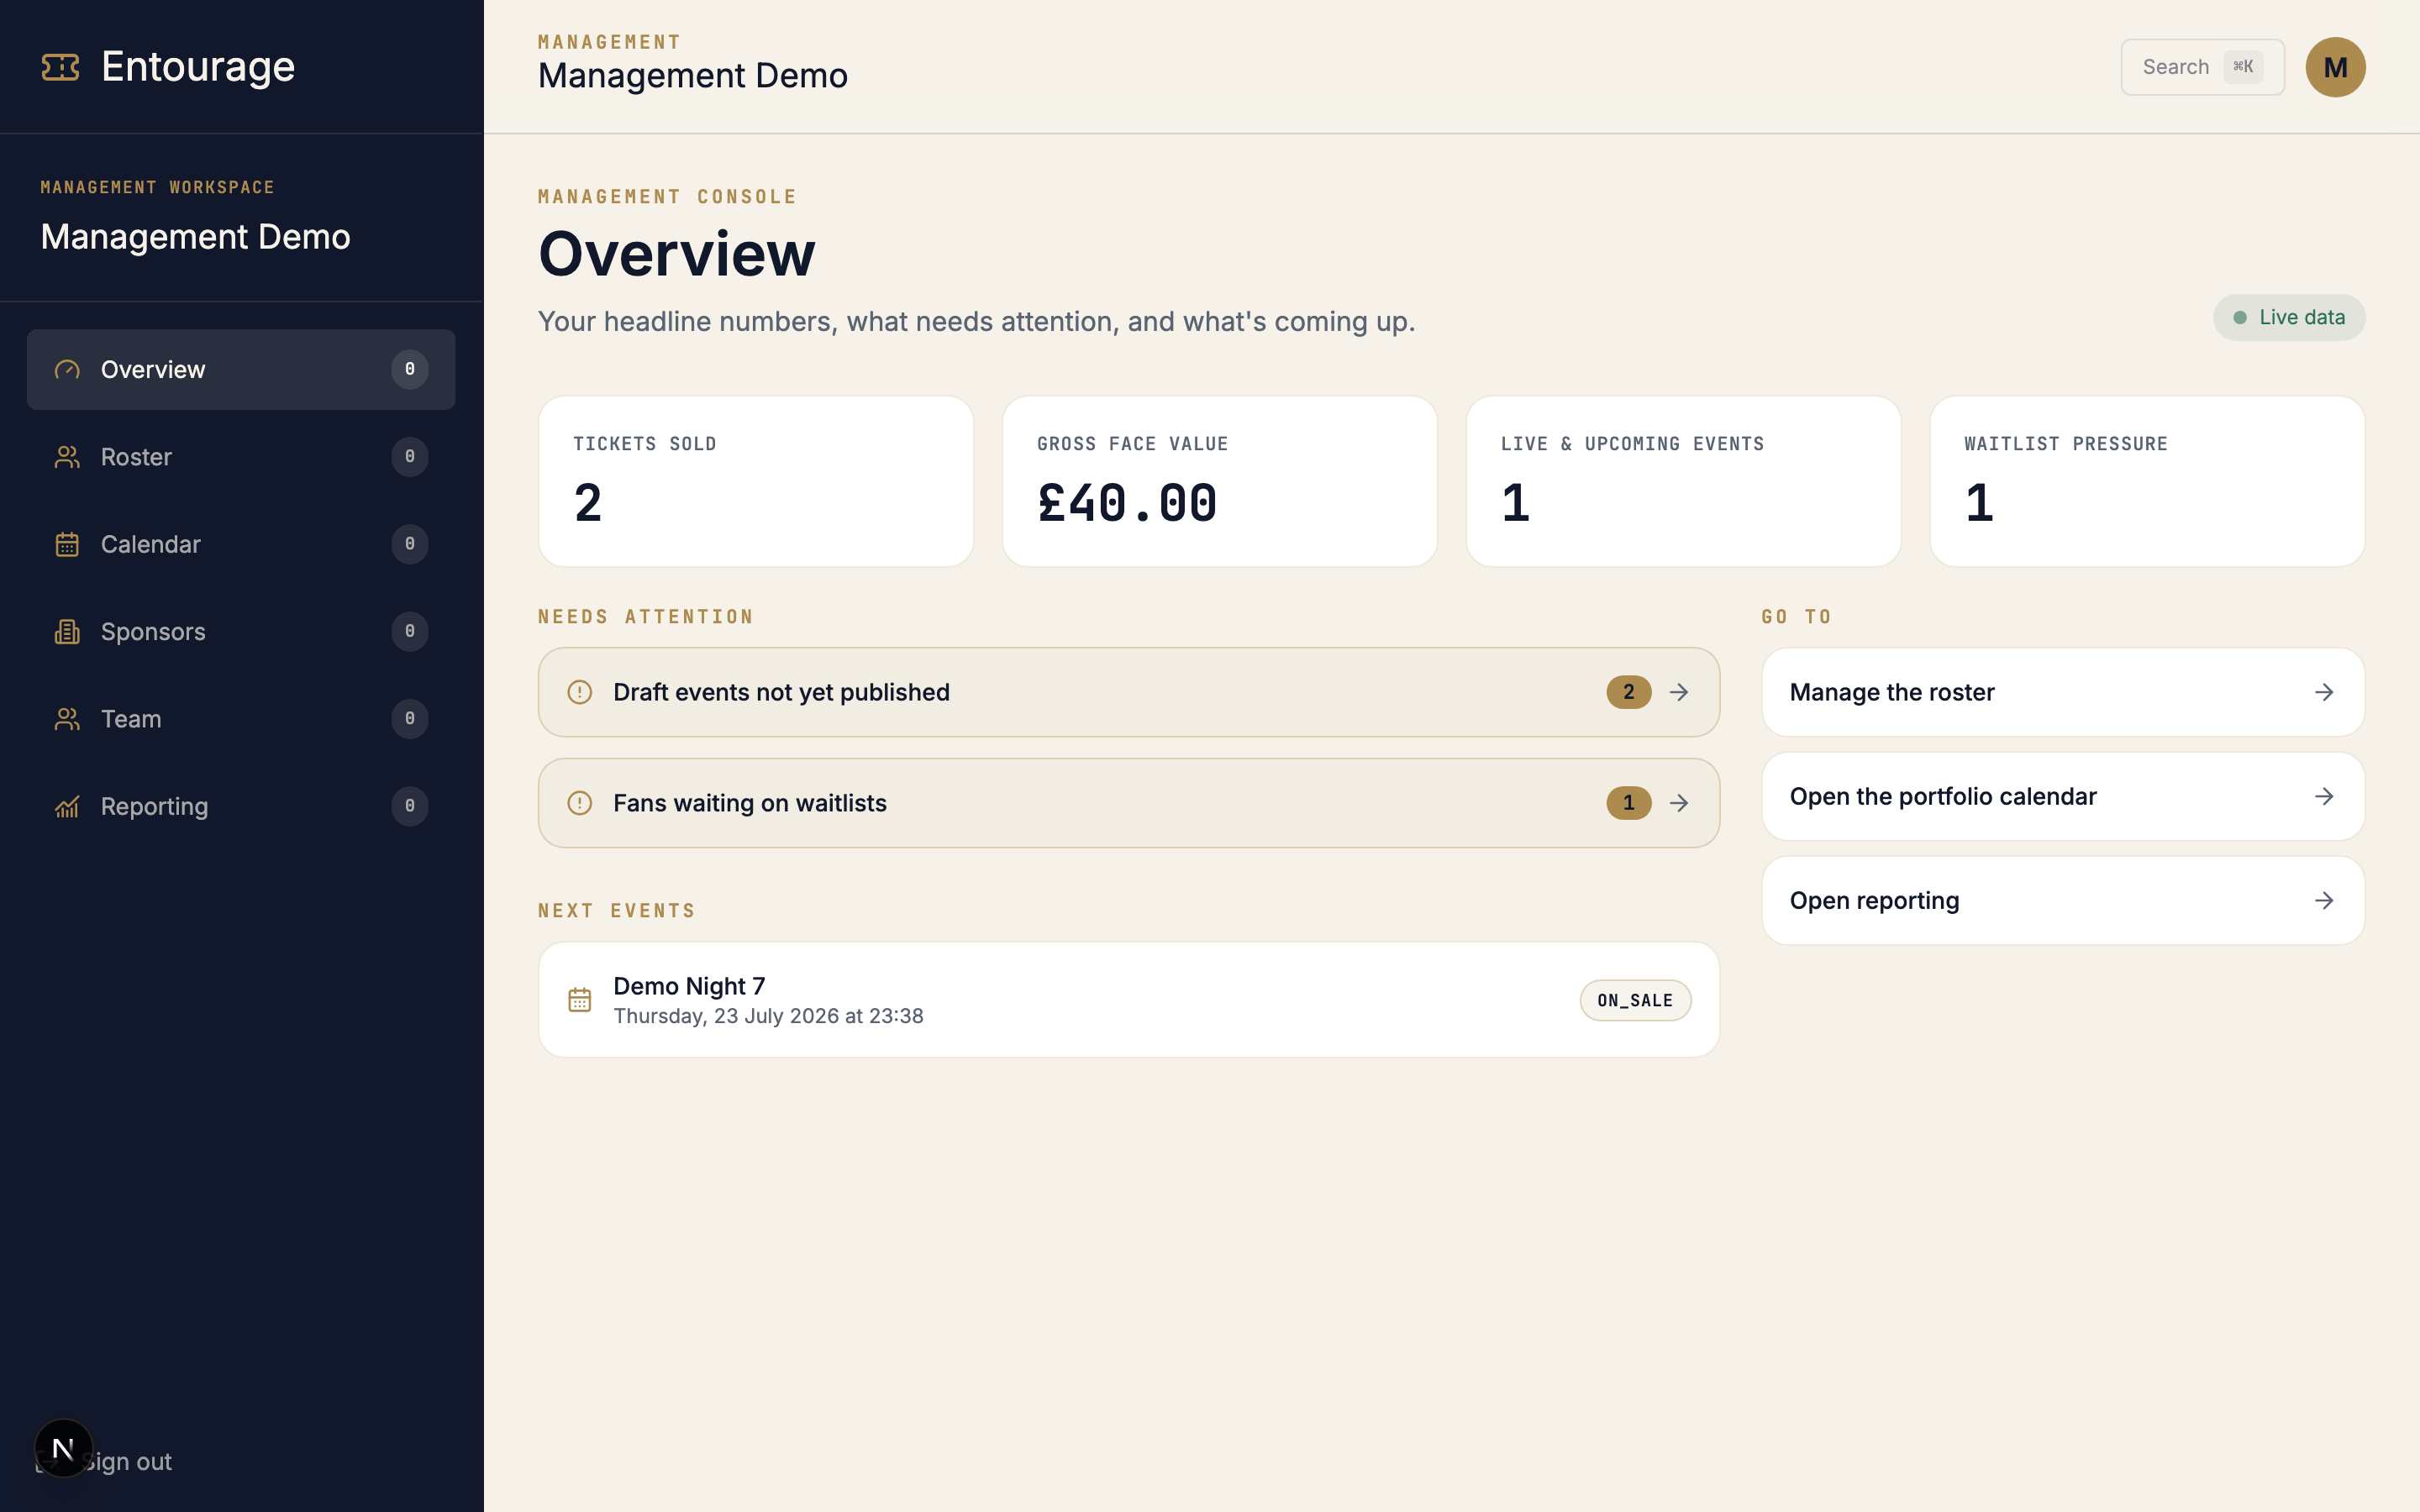The image size is (2420, 1512).
Task: Click the Calendar count badge
Action: pyautogui.click(x=410, y=544)
